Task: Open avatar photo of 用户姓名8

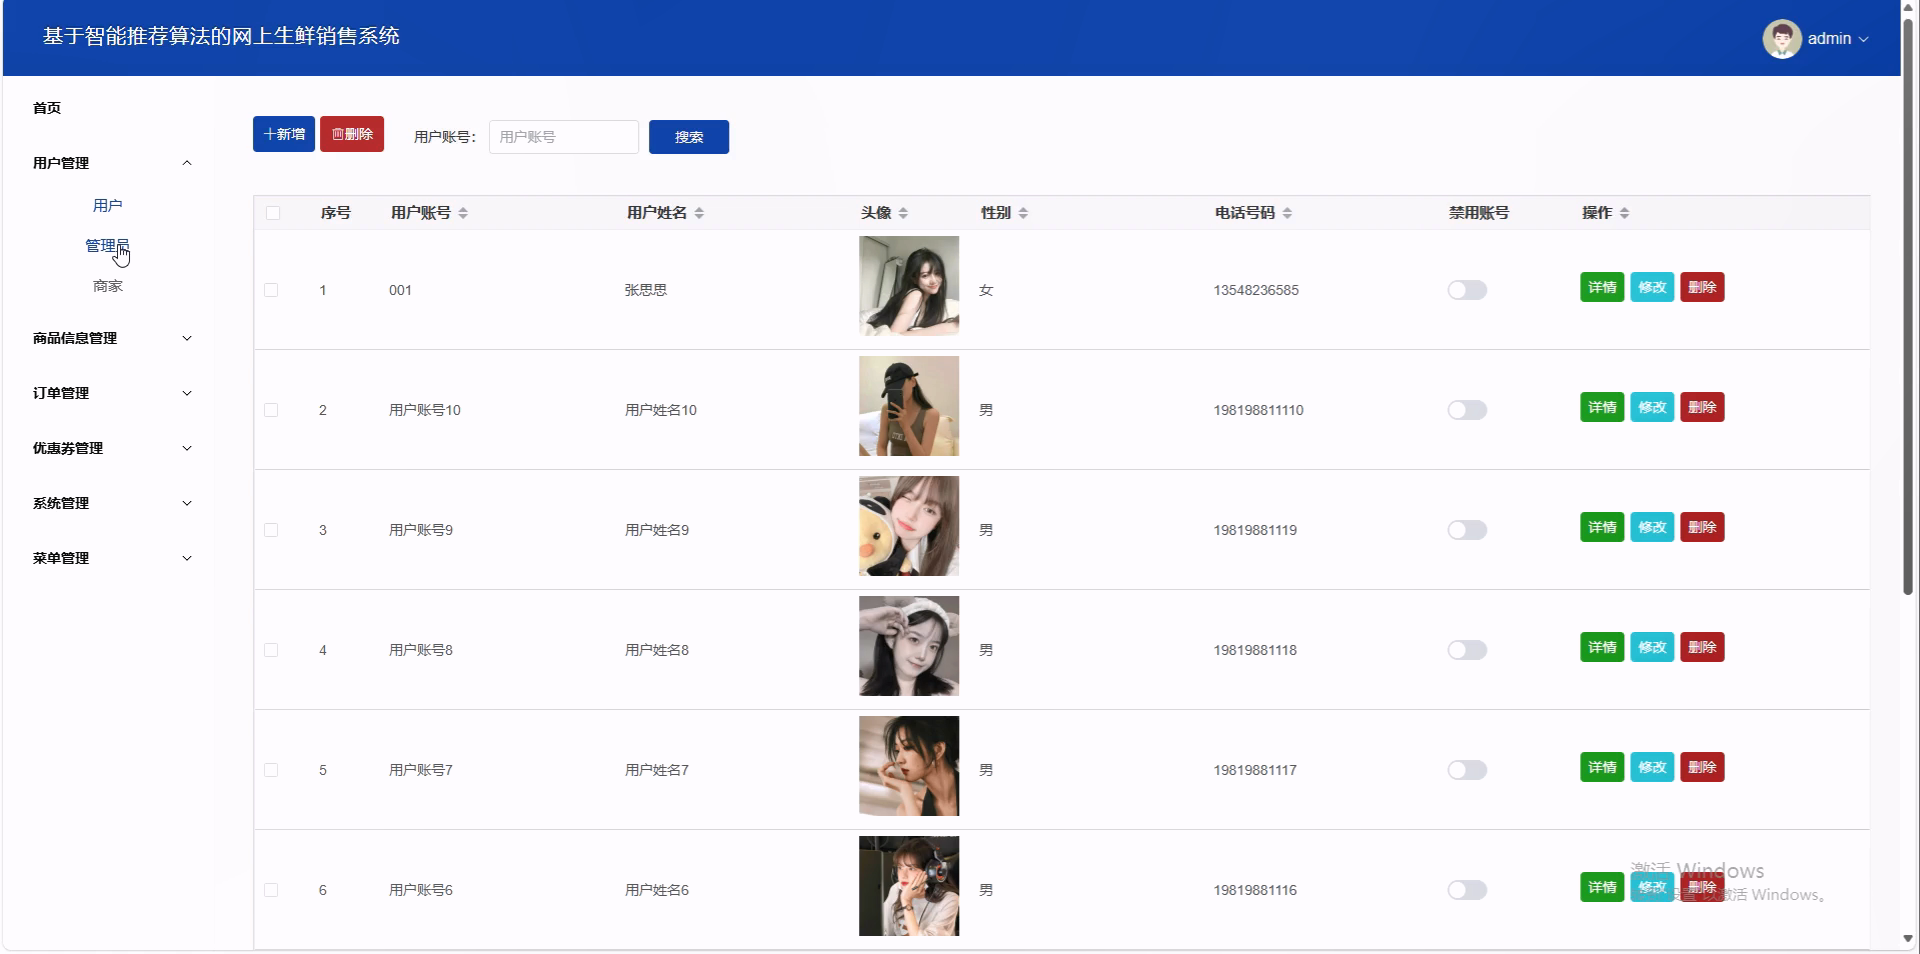Action: click(909, 646)
